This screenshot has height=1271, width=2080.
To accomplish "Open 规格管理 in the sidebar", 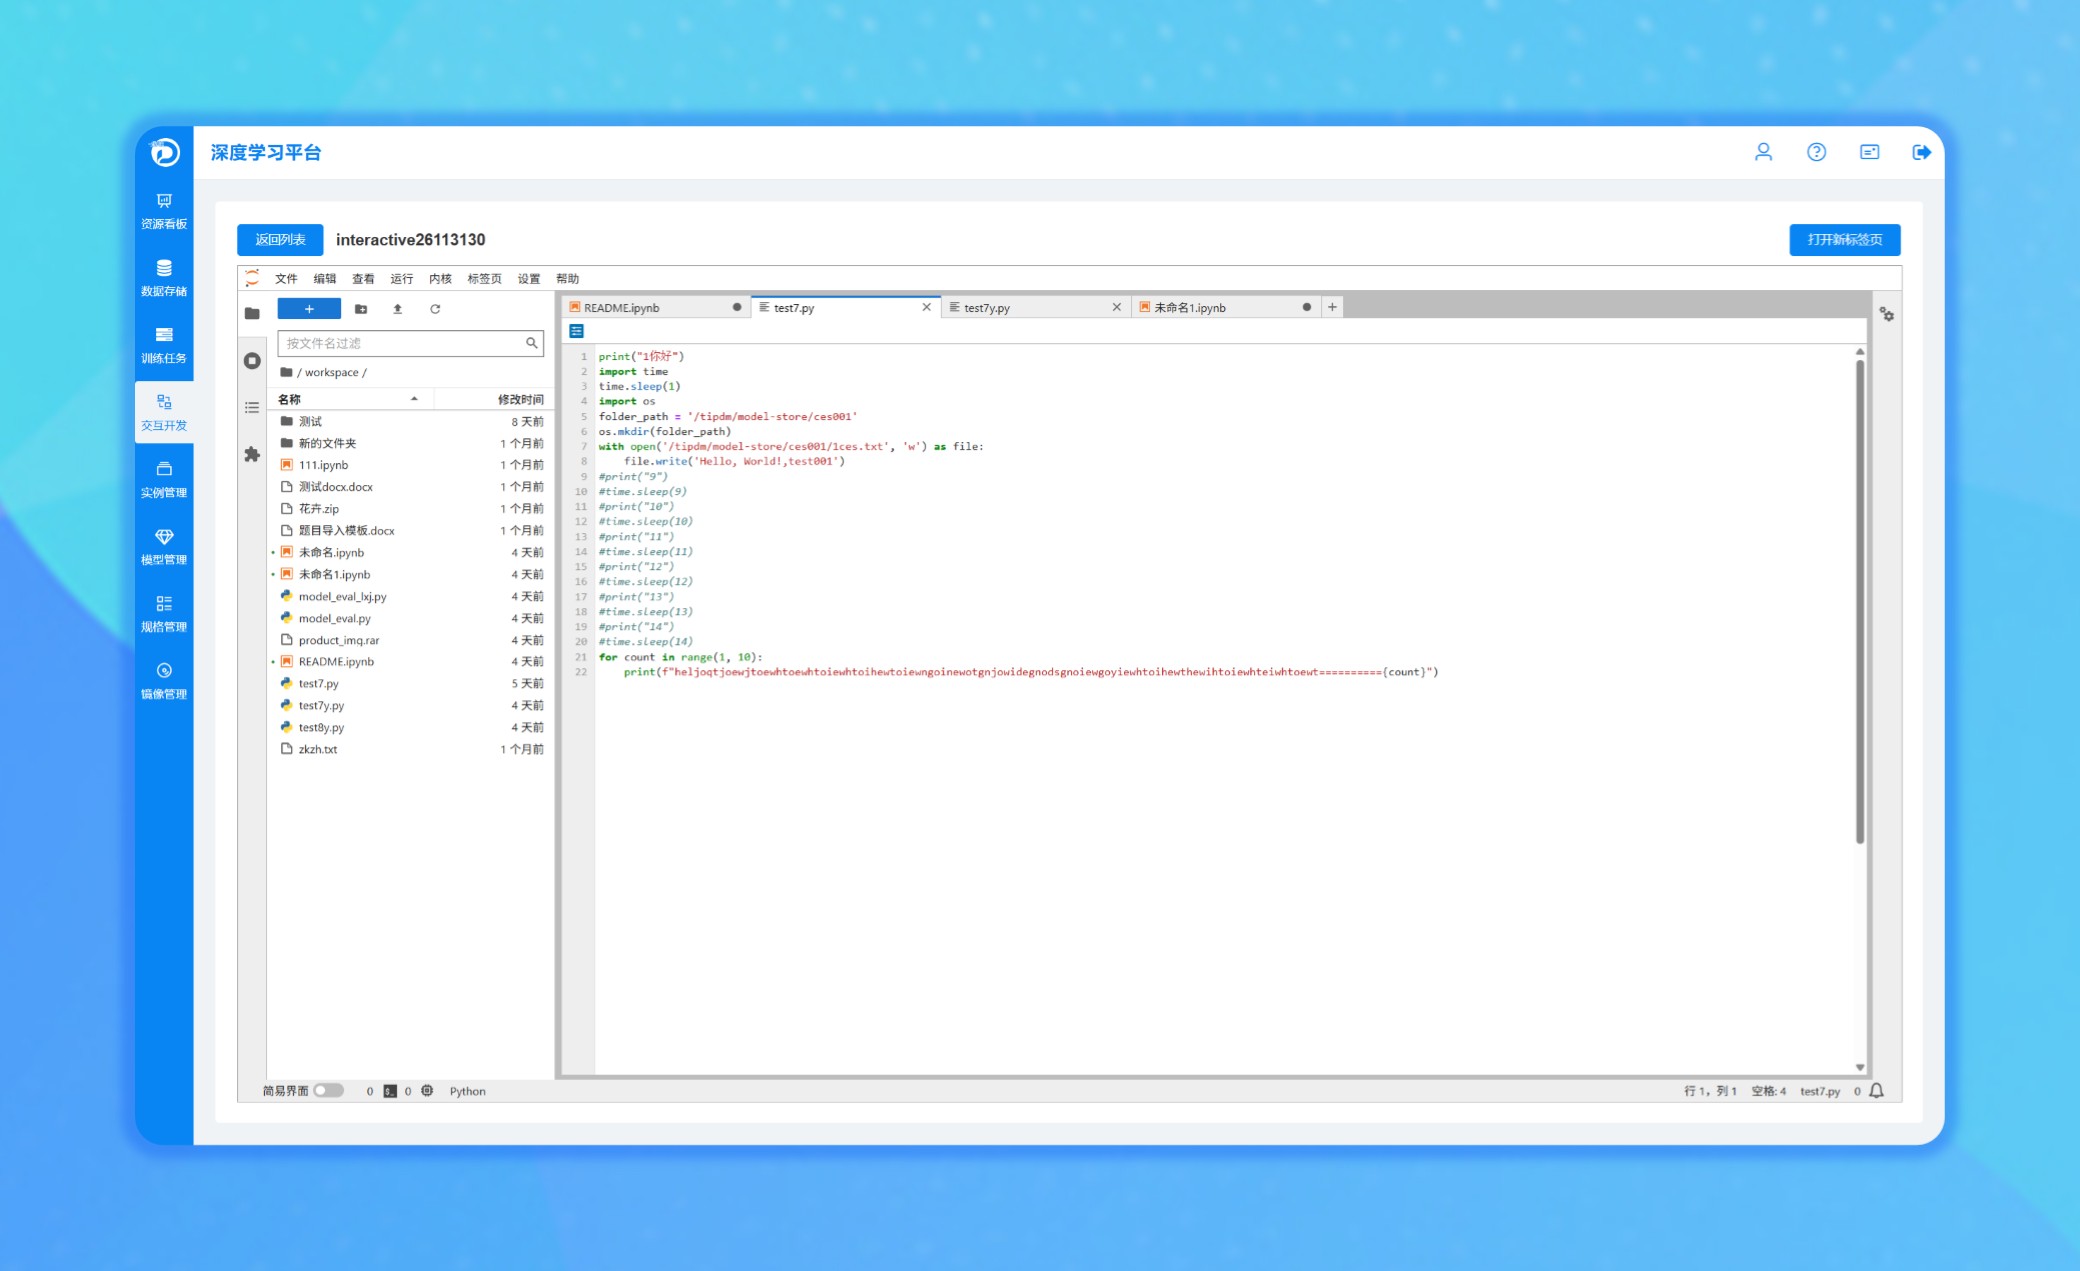I will (x=164, y=614).
